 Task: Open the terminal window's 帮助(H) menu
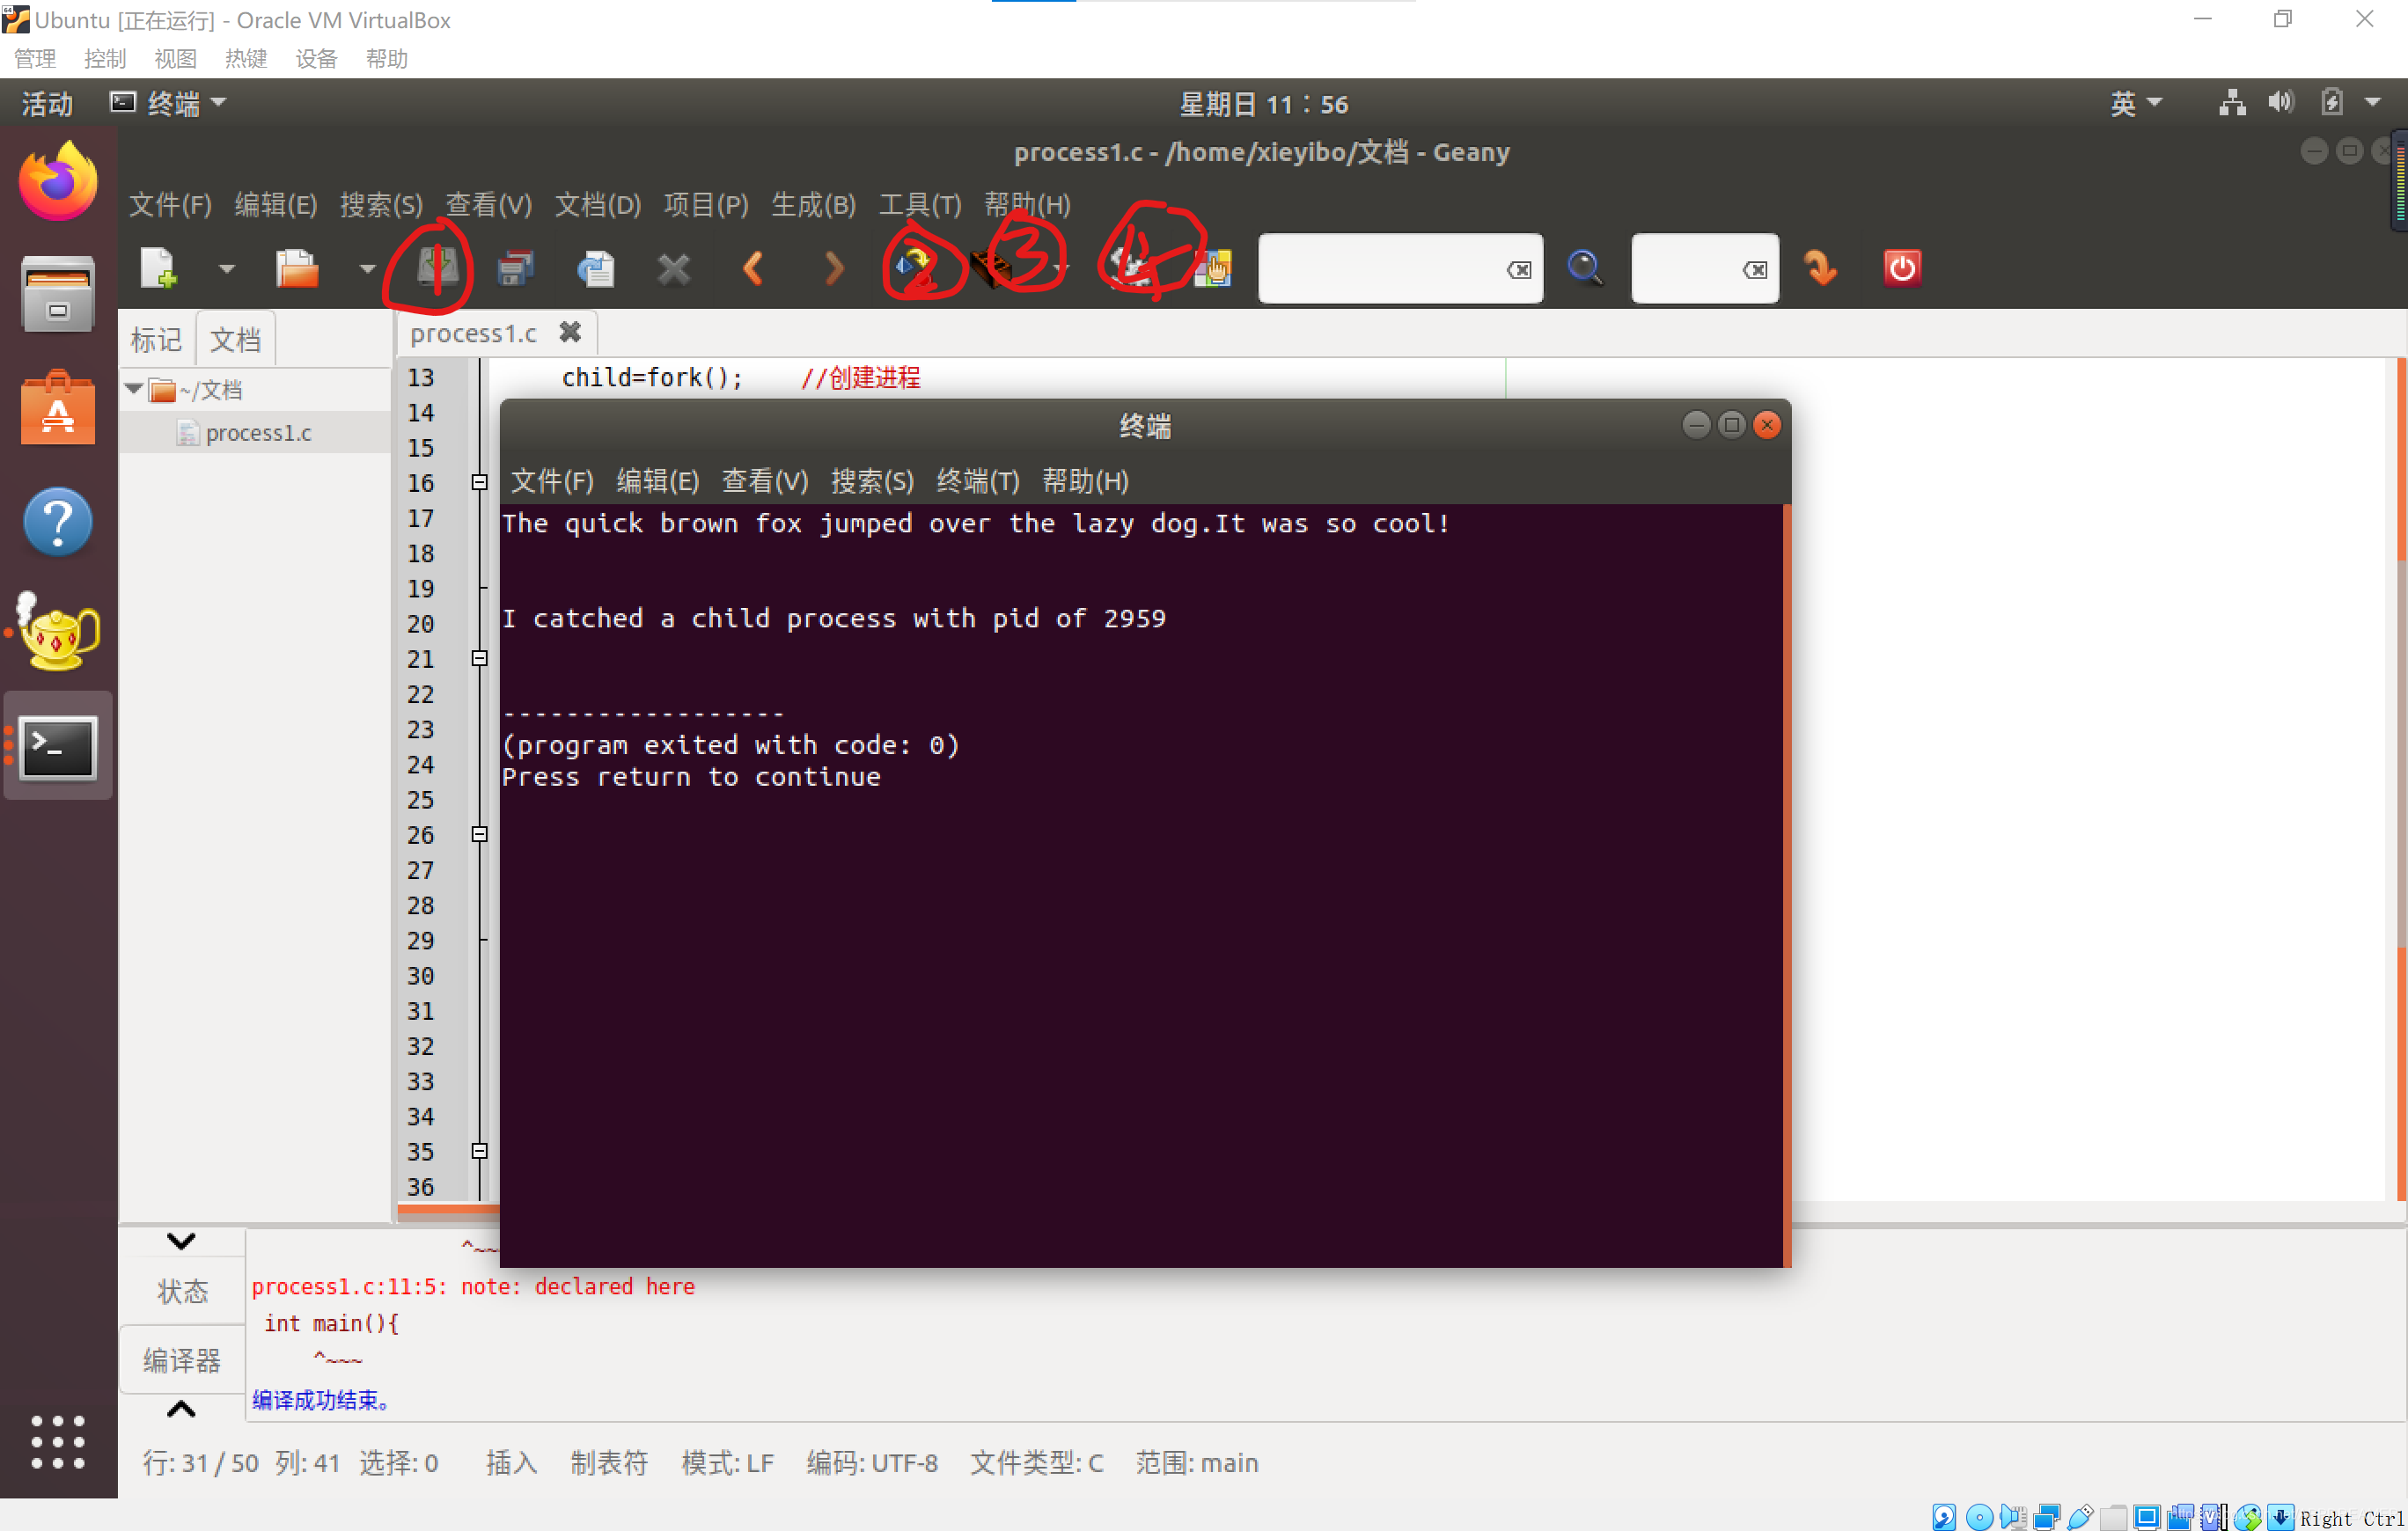coord(1085,481)
